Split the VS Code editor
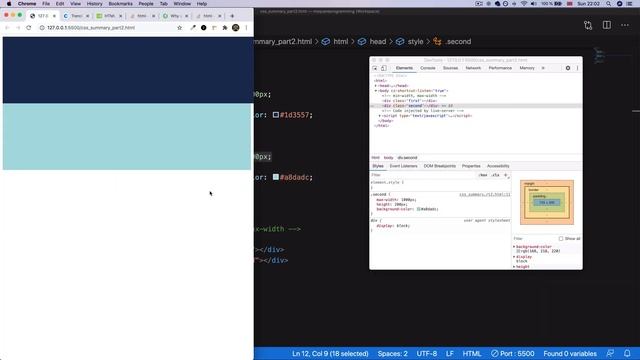Viewport: 640px width, 360px height. pos(607,25)
